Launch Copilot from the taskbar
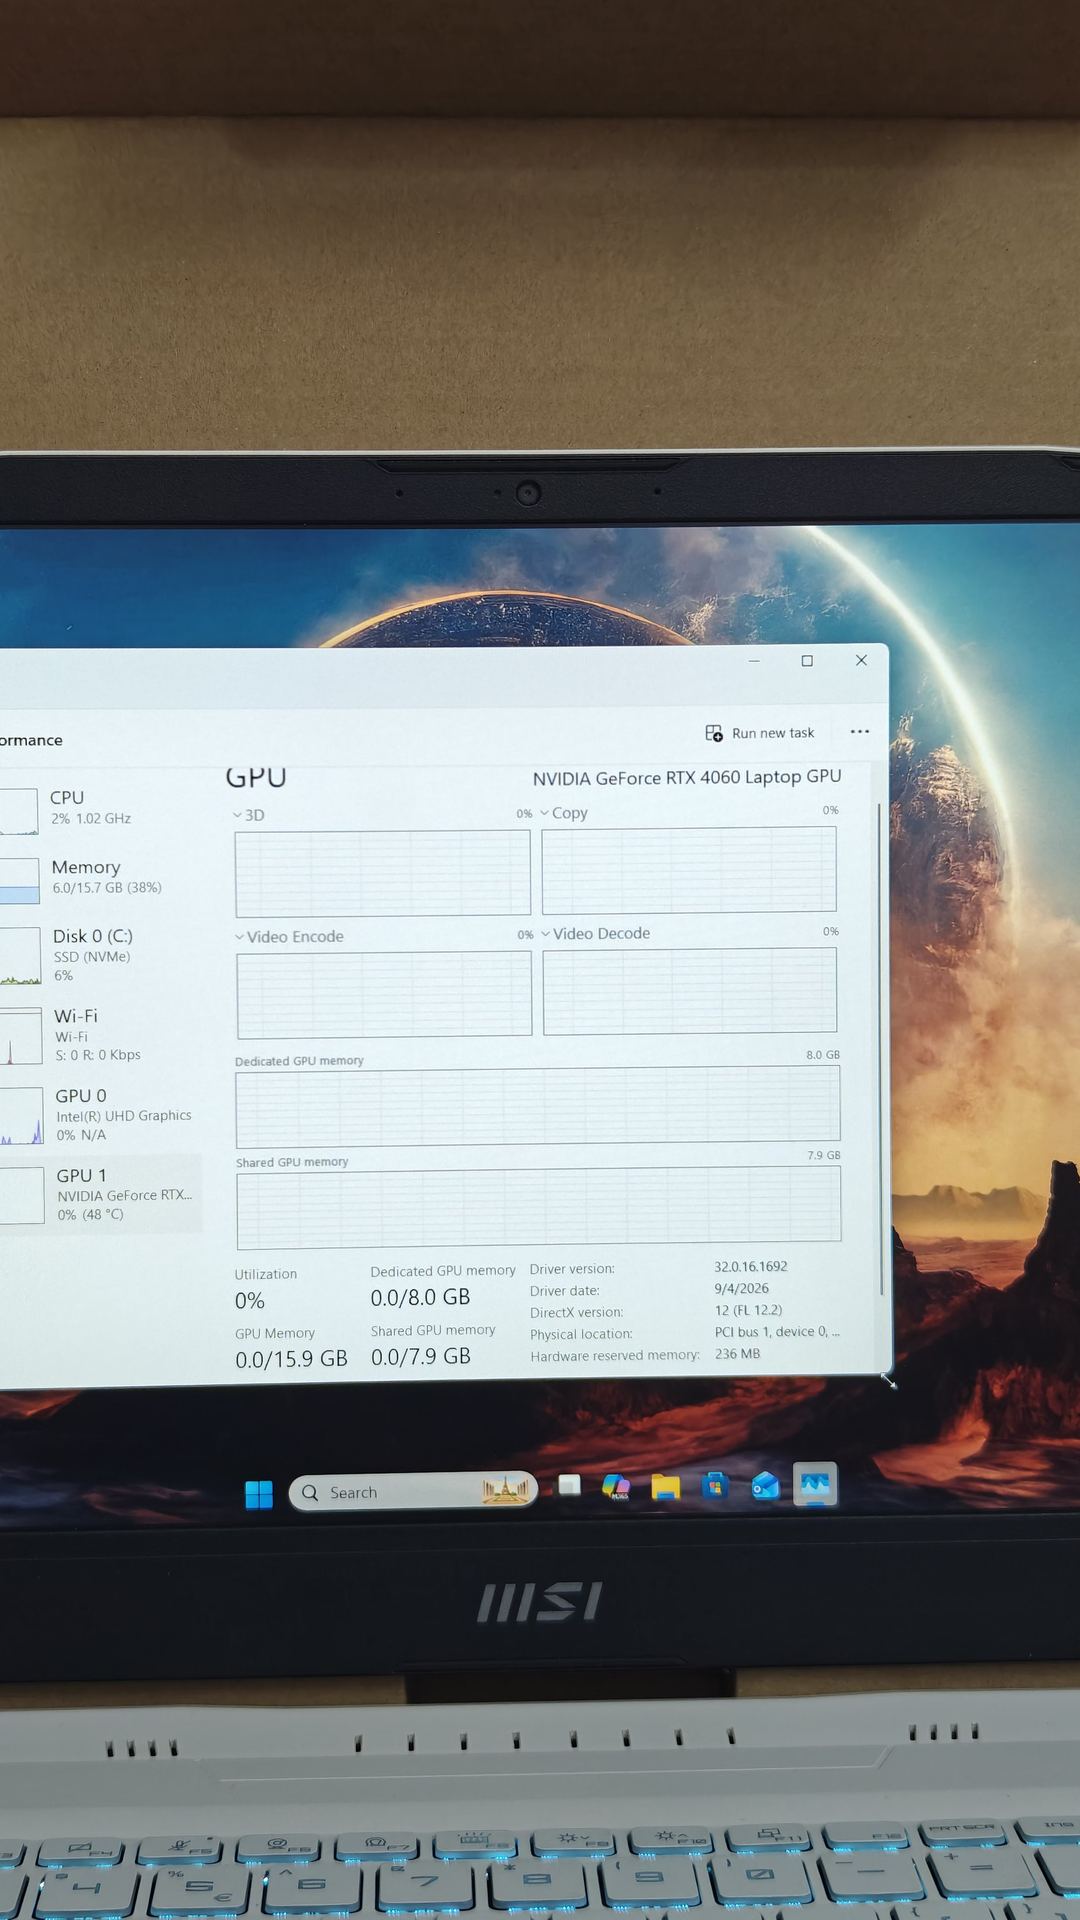The width and height of the screenshot is (1080, 1920). [x=616, y=1487]
